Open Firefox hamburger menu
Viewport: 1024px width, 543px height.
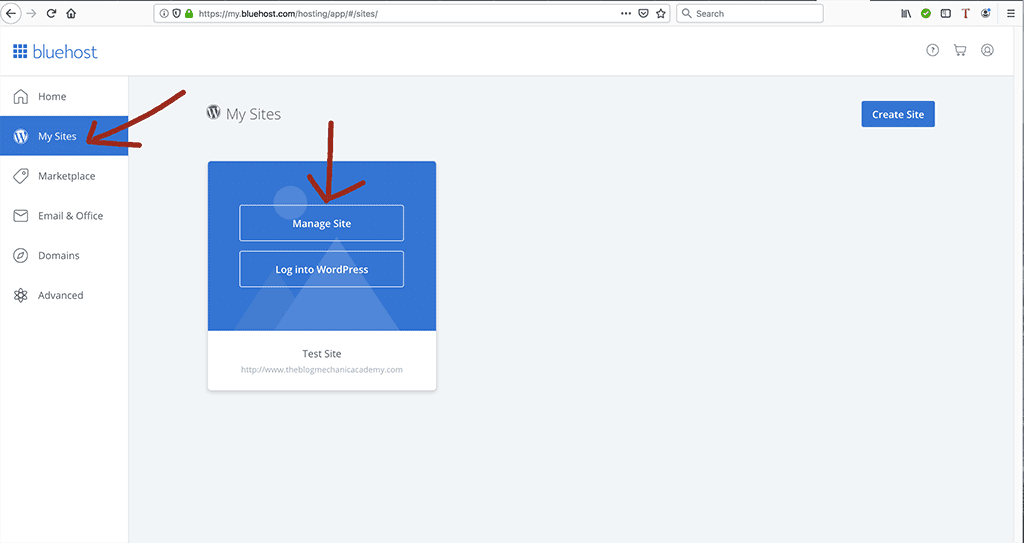(x=1012, y=14)
